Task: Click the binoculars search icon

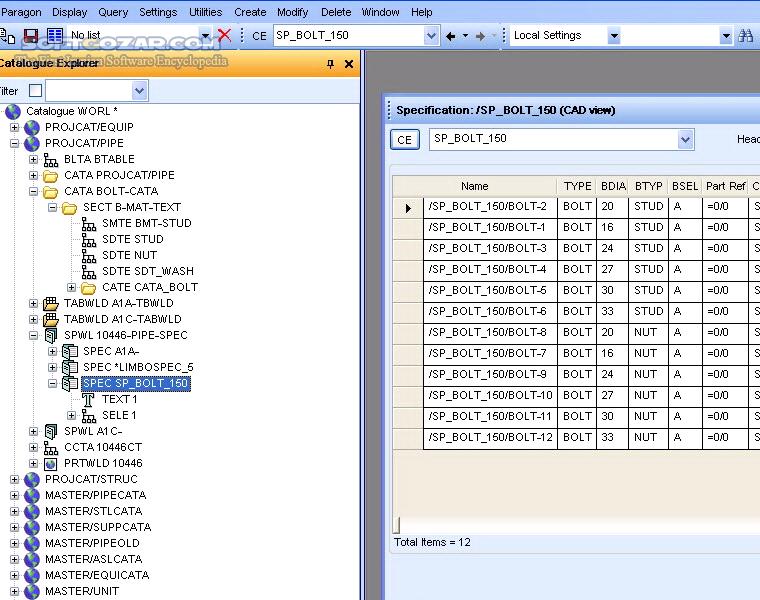Action: tap(745, 35)
